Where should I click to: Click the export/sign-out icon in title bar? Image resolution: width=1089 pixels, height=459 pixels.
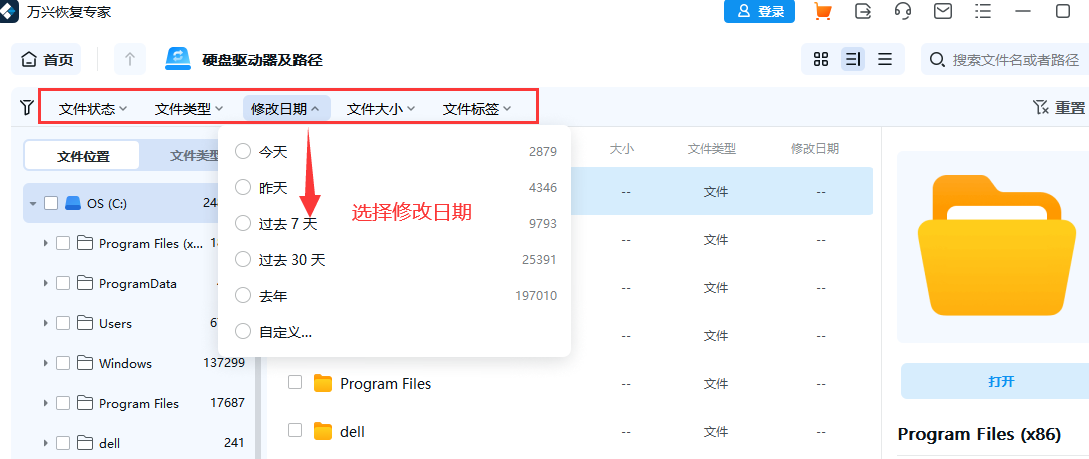pos(863,11)
